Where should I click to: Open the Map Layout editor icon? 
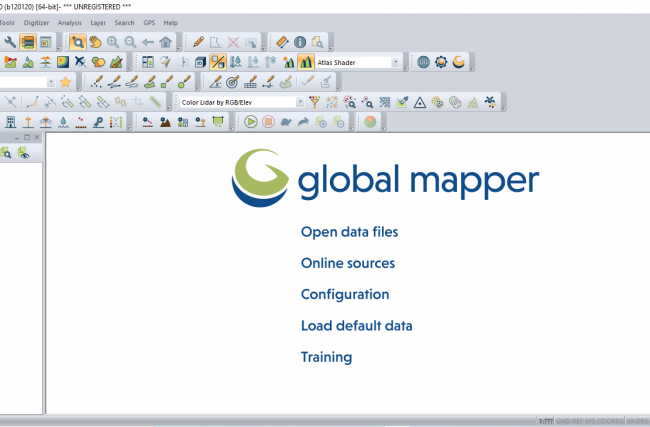click(x=45, y=42)
